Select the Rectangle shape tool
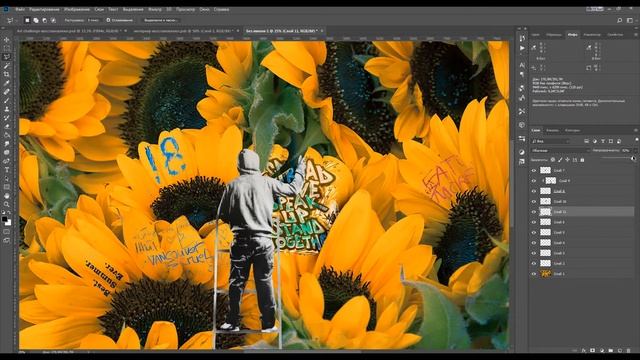Image resolution: width=640 pixels, height=360 pixels. click(x=7, y=187)
